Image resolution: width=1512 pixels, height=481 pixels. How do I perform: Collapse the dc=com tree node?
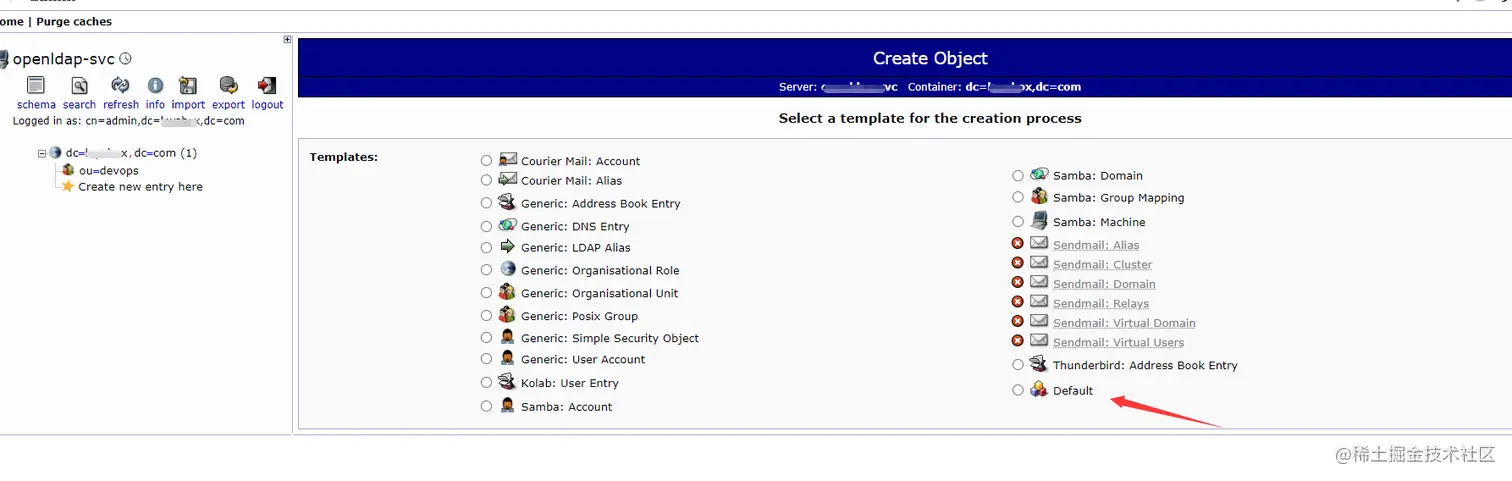(42, 153)
